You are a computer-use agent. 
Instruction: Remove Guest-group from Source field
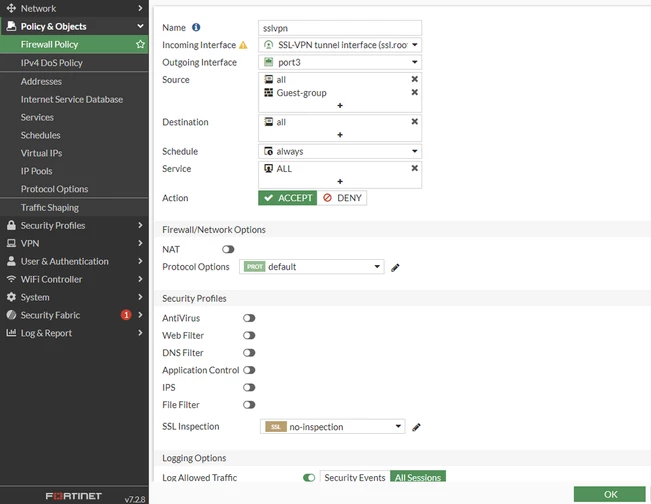tap(414, 92)
